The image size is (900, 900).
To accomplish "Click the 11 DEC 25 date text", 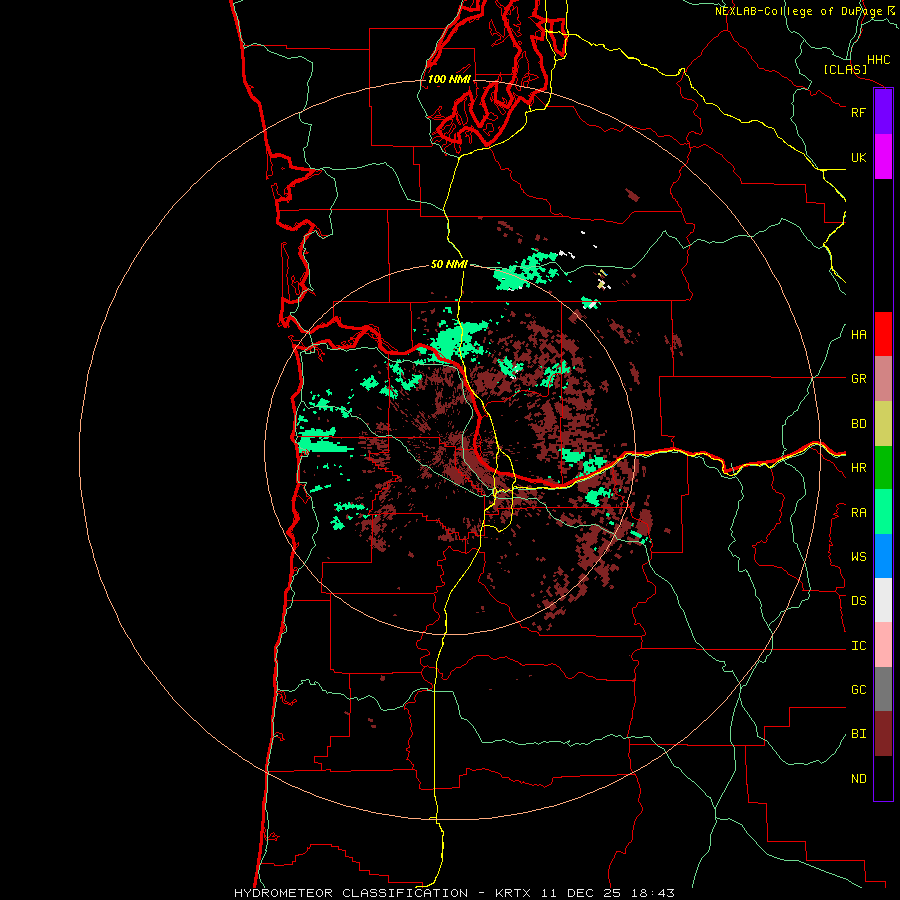I will [x=582, y=893].
